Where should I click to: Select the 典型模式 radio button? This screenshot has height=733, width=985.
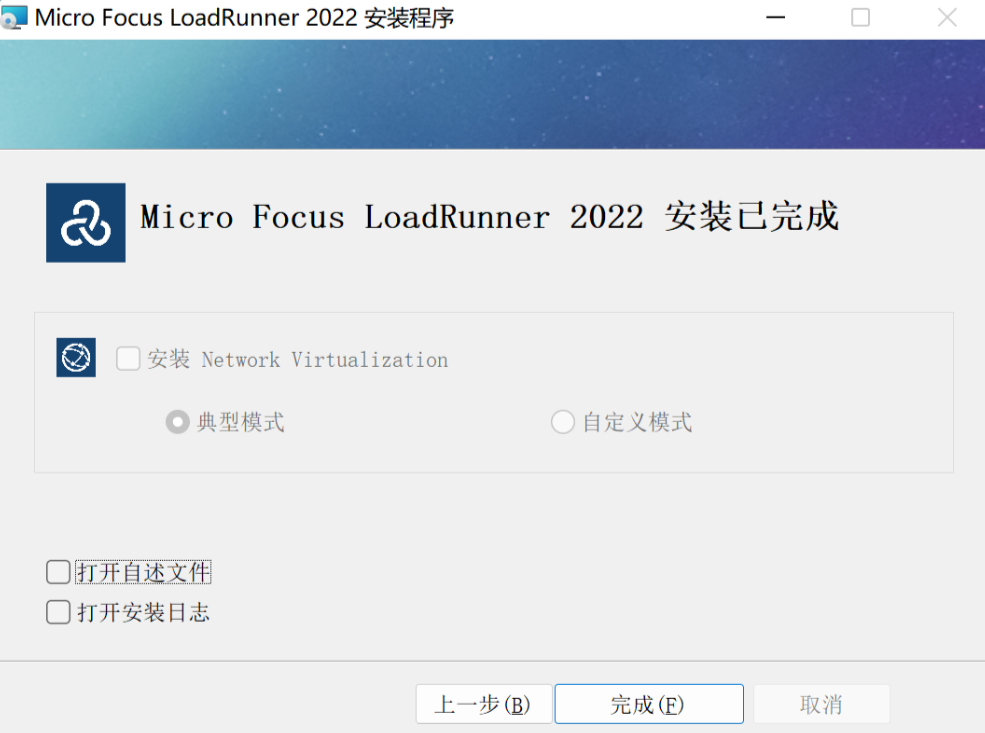click(178, 422)
